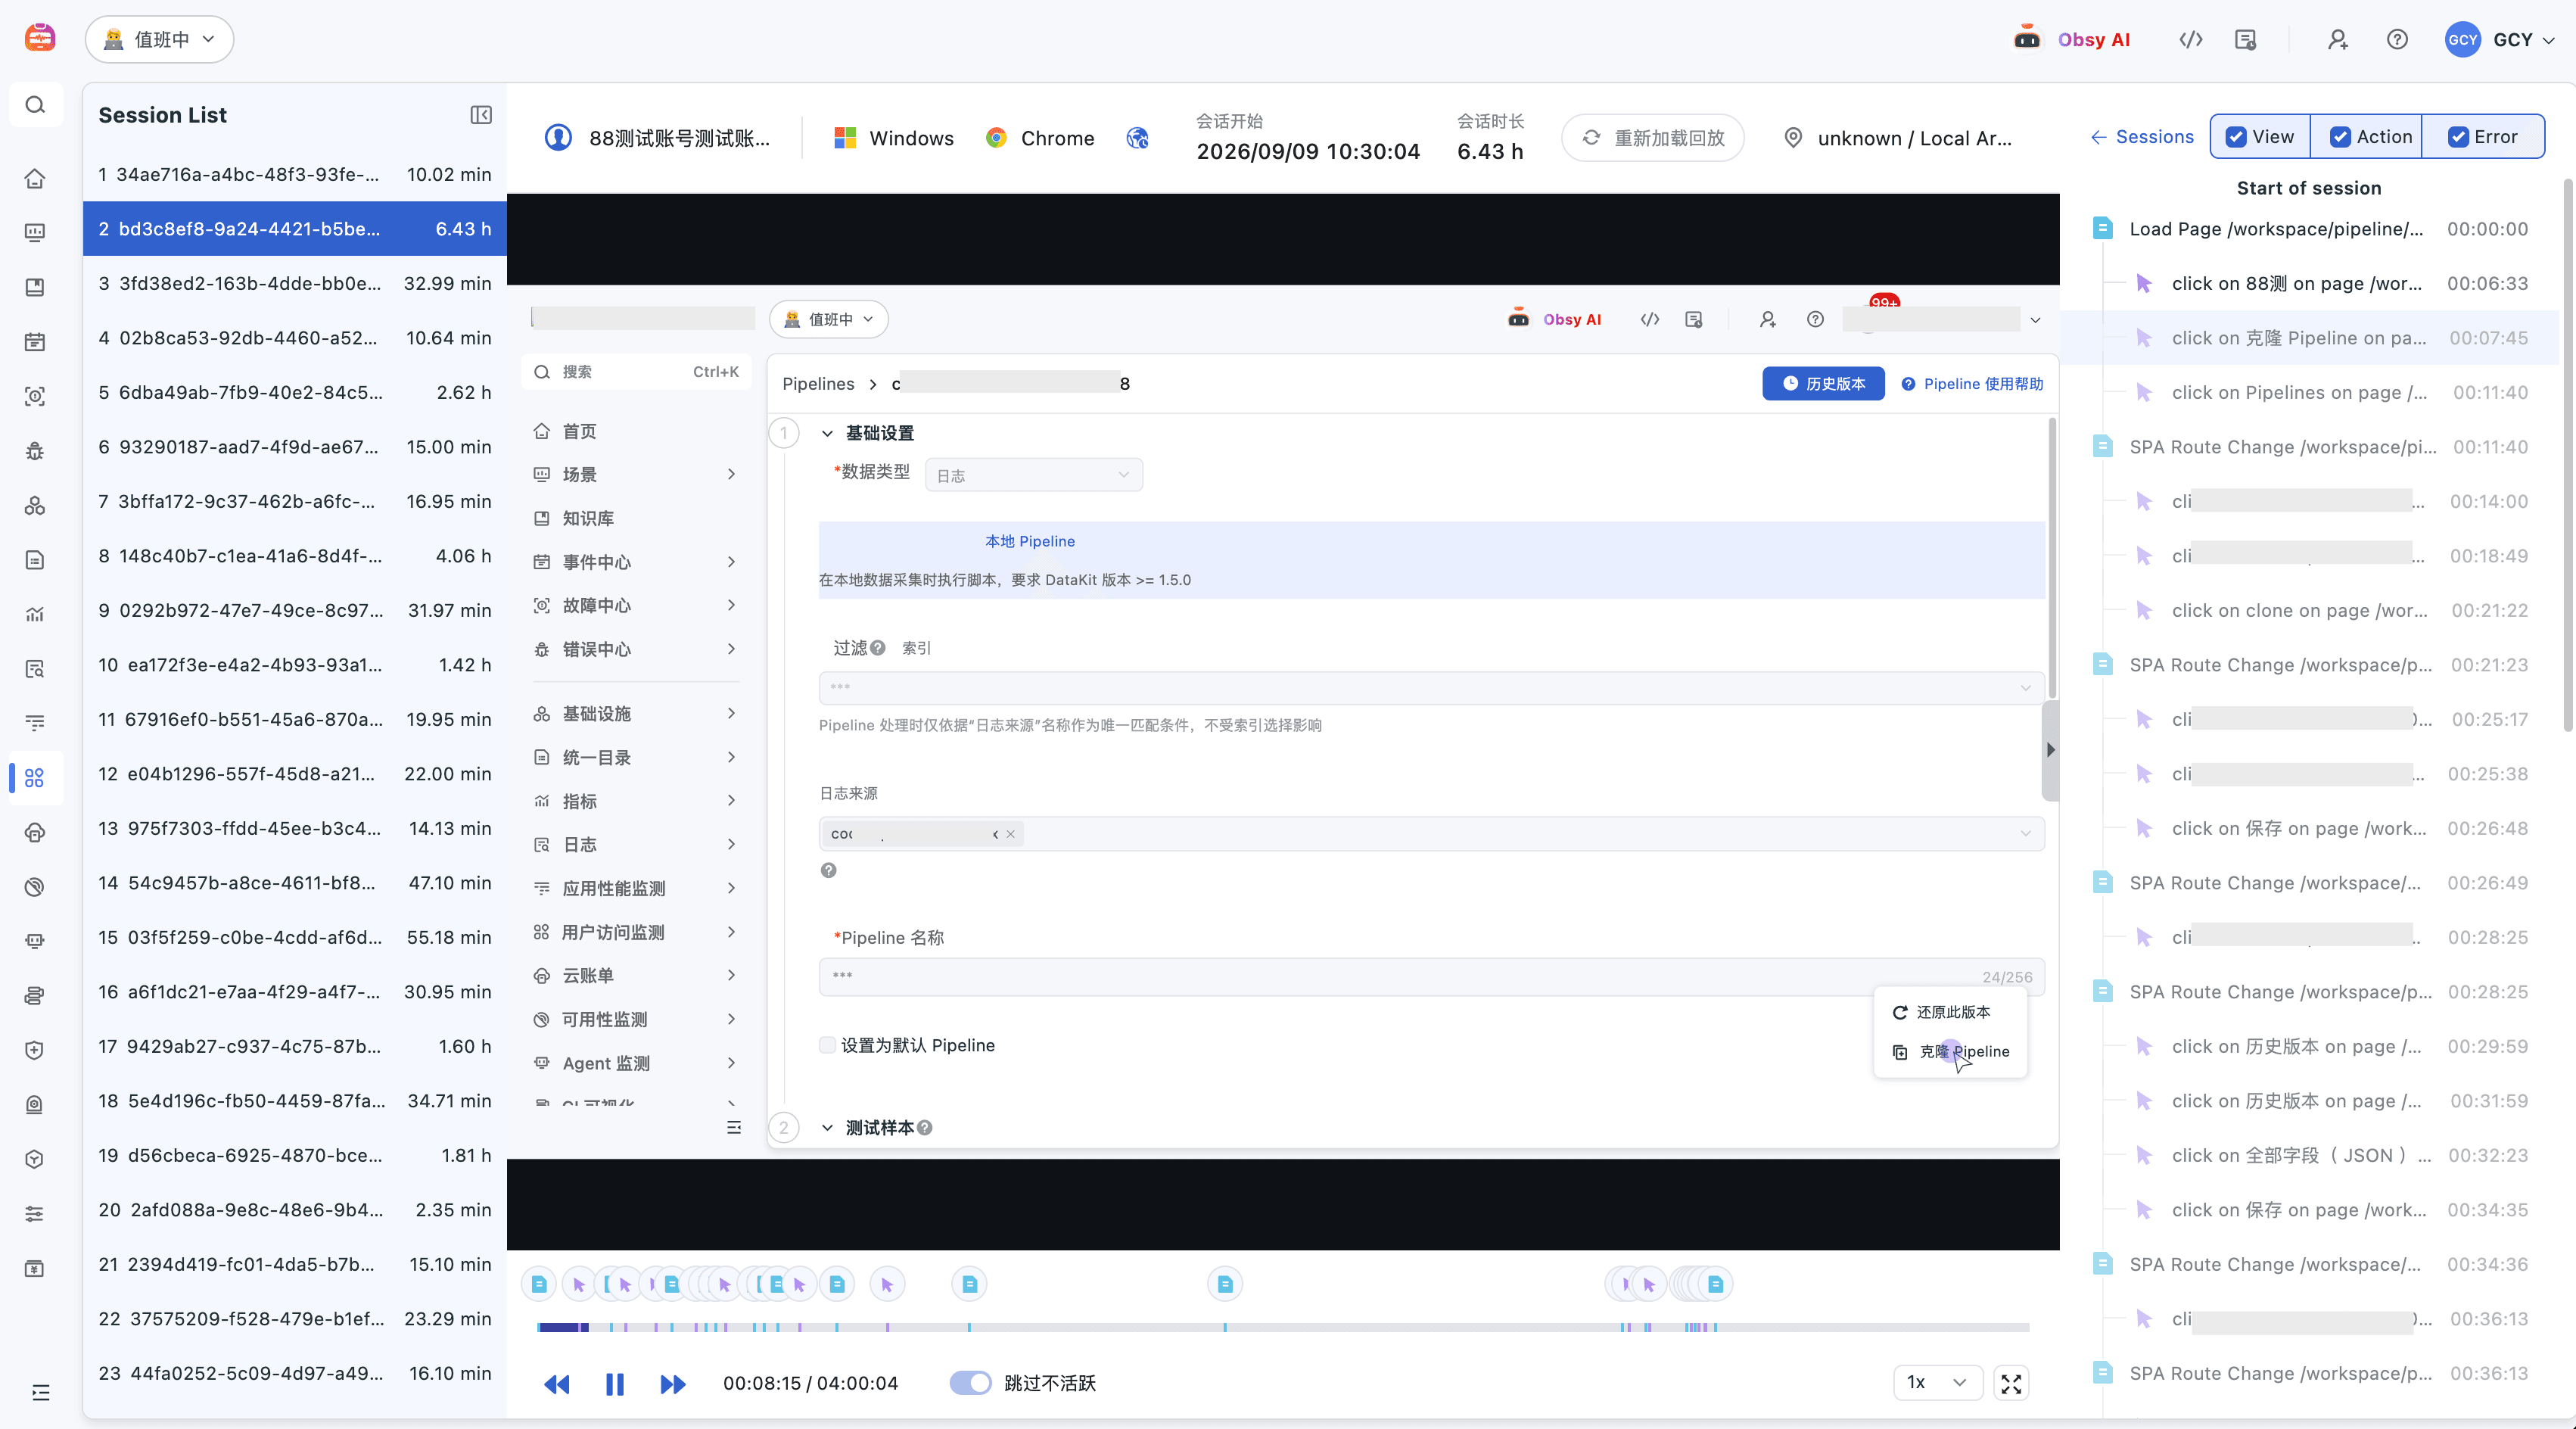
Task: Open the search icon in left sidebar
Action: (x=35, y=105)
